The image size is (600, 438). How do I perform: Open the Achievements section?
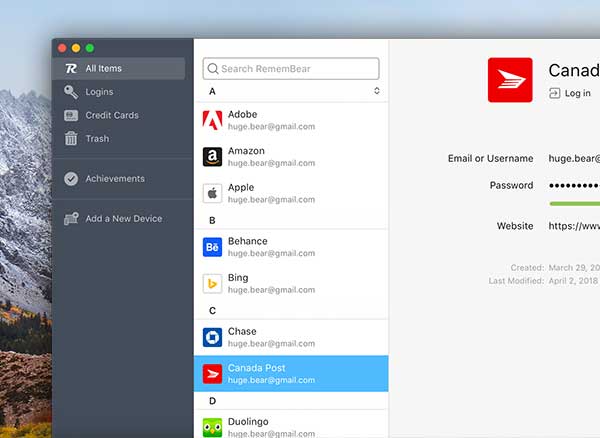115,179
